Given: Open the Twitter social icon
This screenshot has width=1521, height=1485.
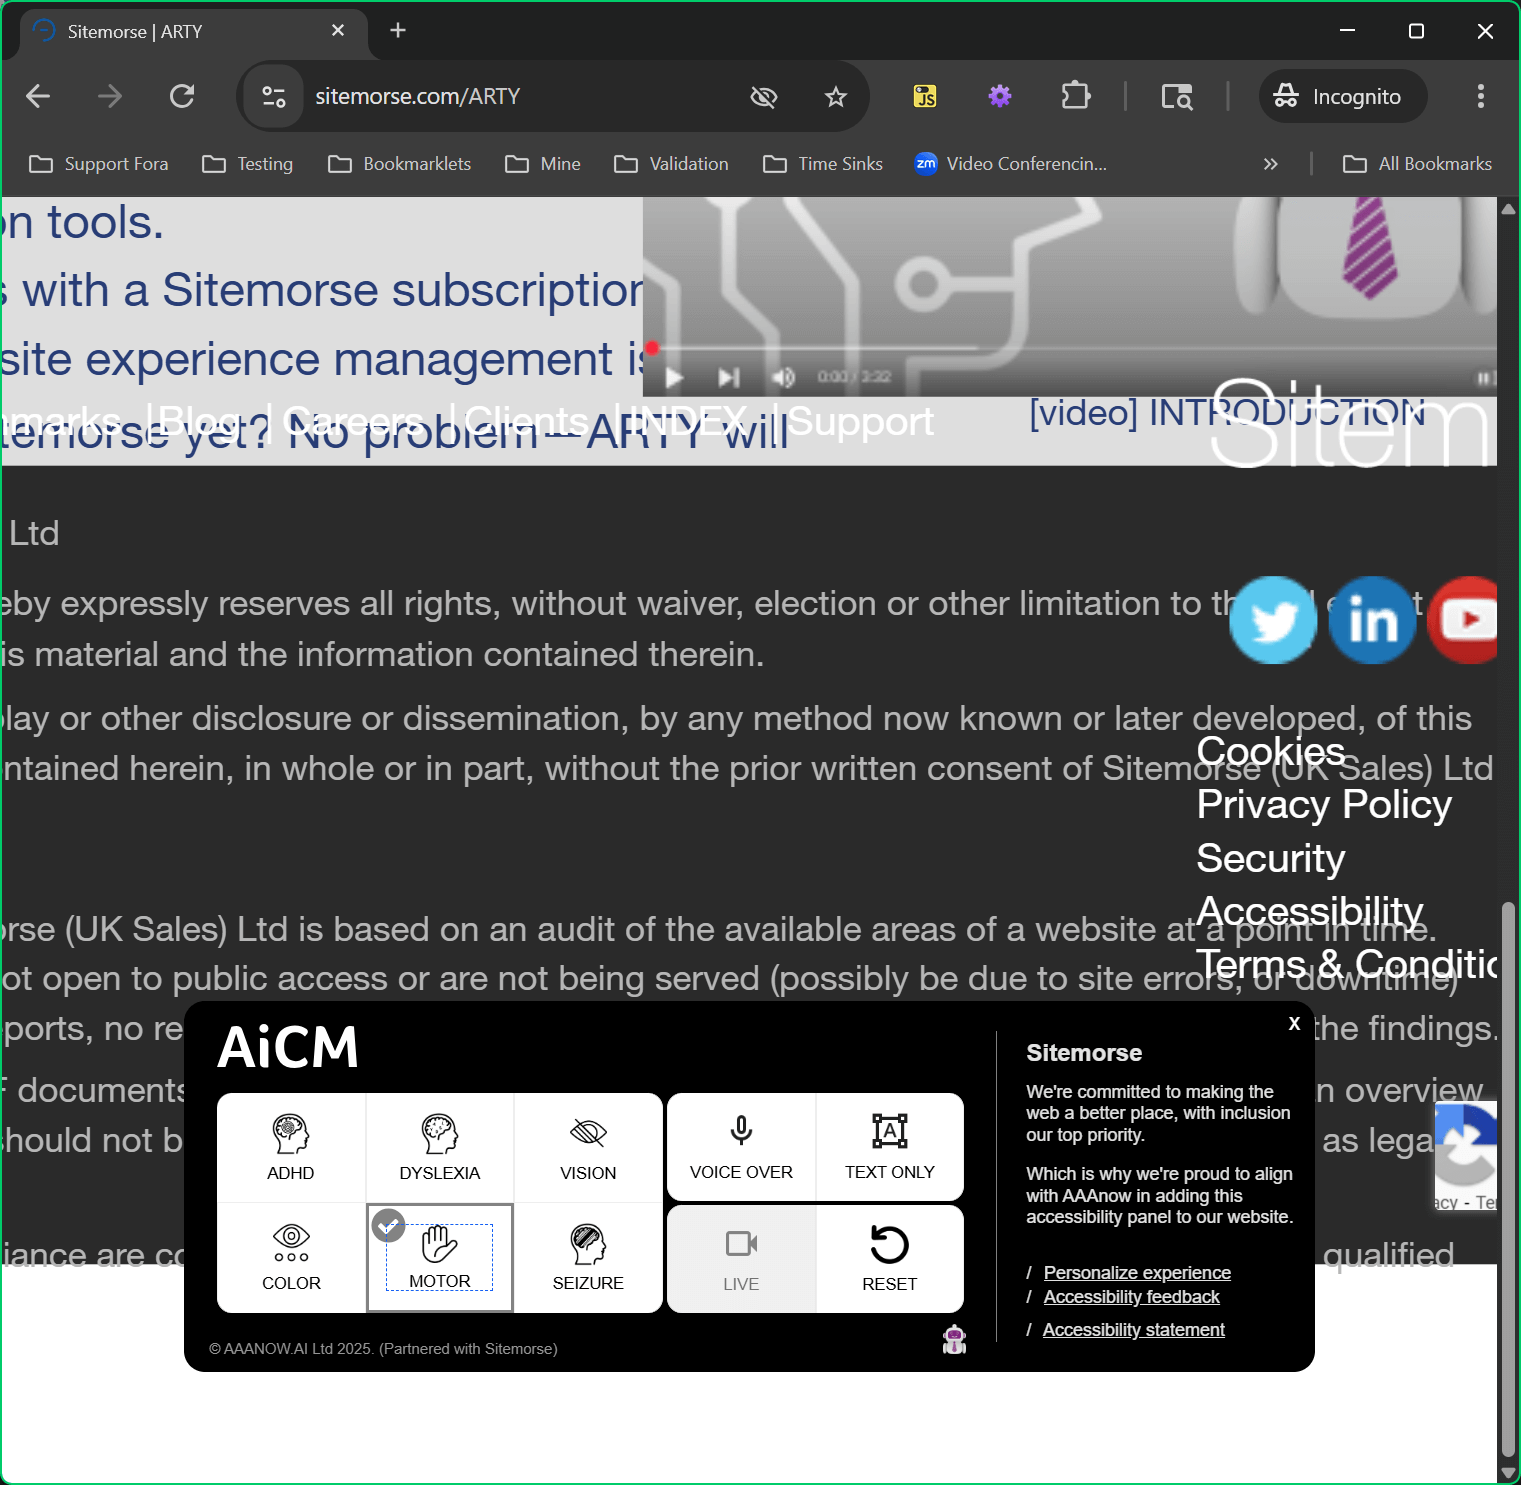Looking at the screenshot, I should pos(1273,620).
